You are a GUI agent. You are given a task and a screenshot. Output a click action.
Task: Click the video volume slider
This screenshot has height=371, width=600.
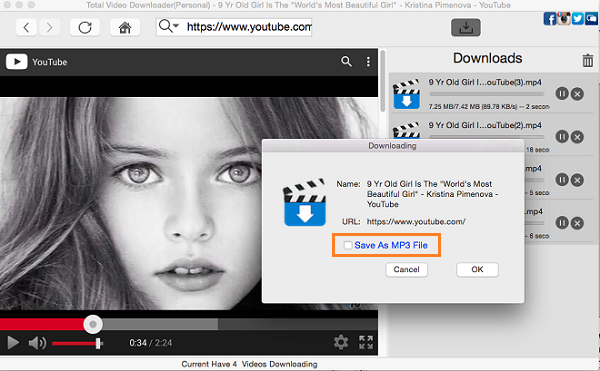click(x=77, y=343)
